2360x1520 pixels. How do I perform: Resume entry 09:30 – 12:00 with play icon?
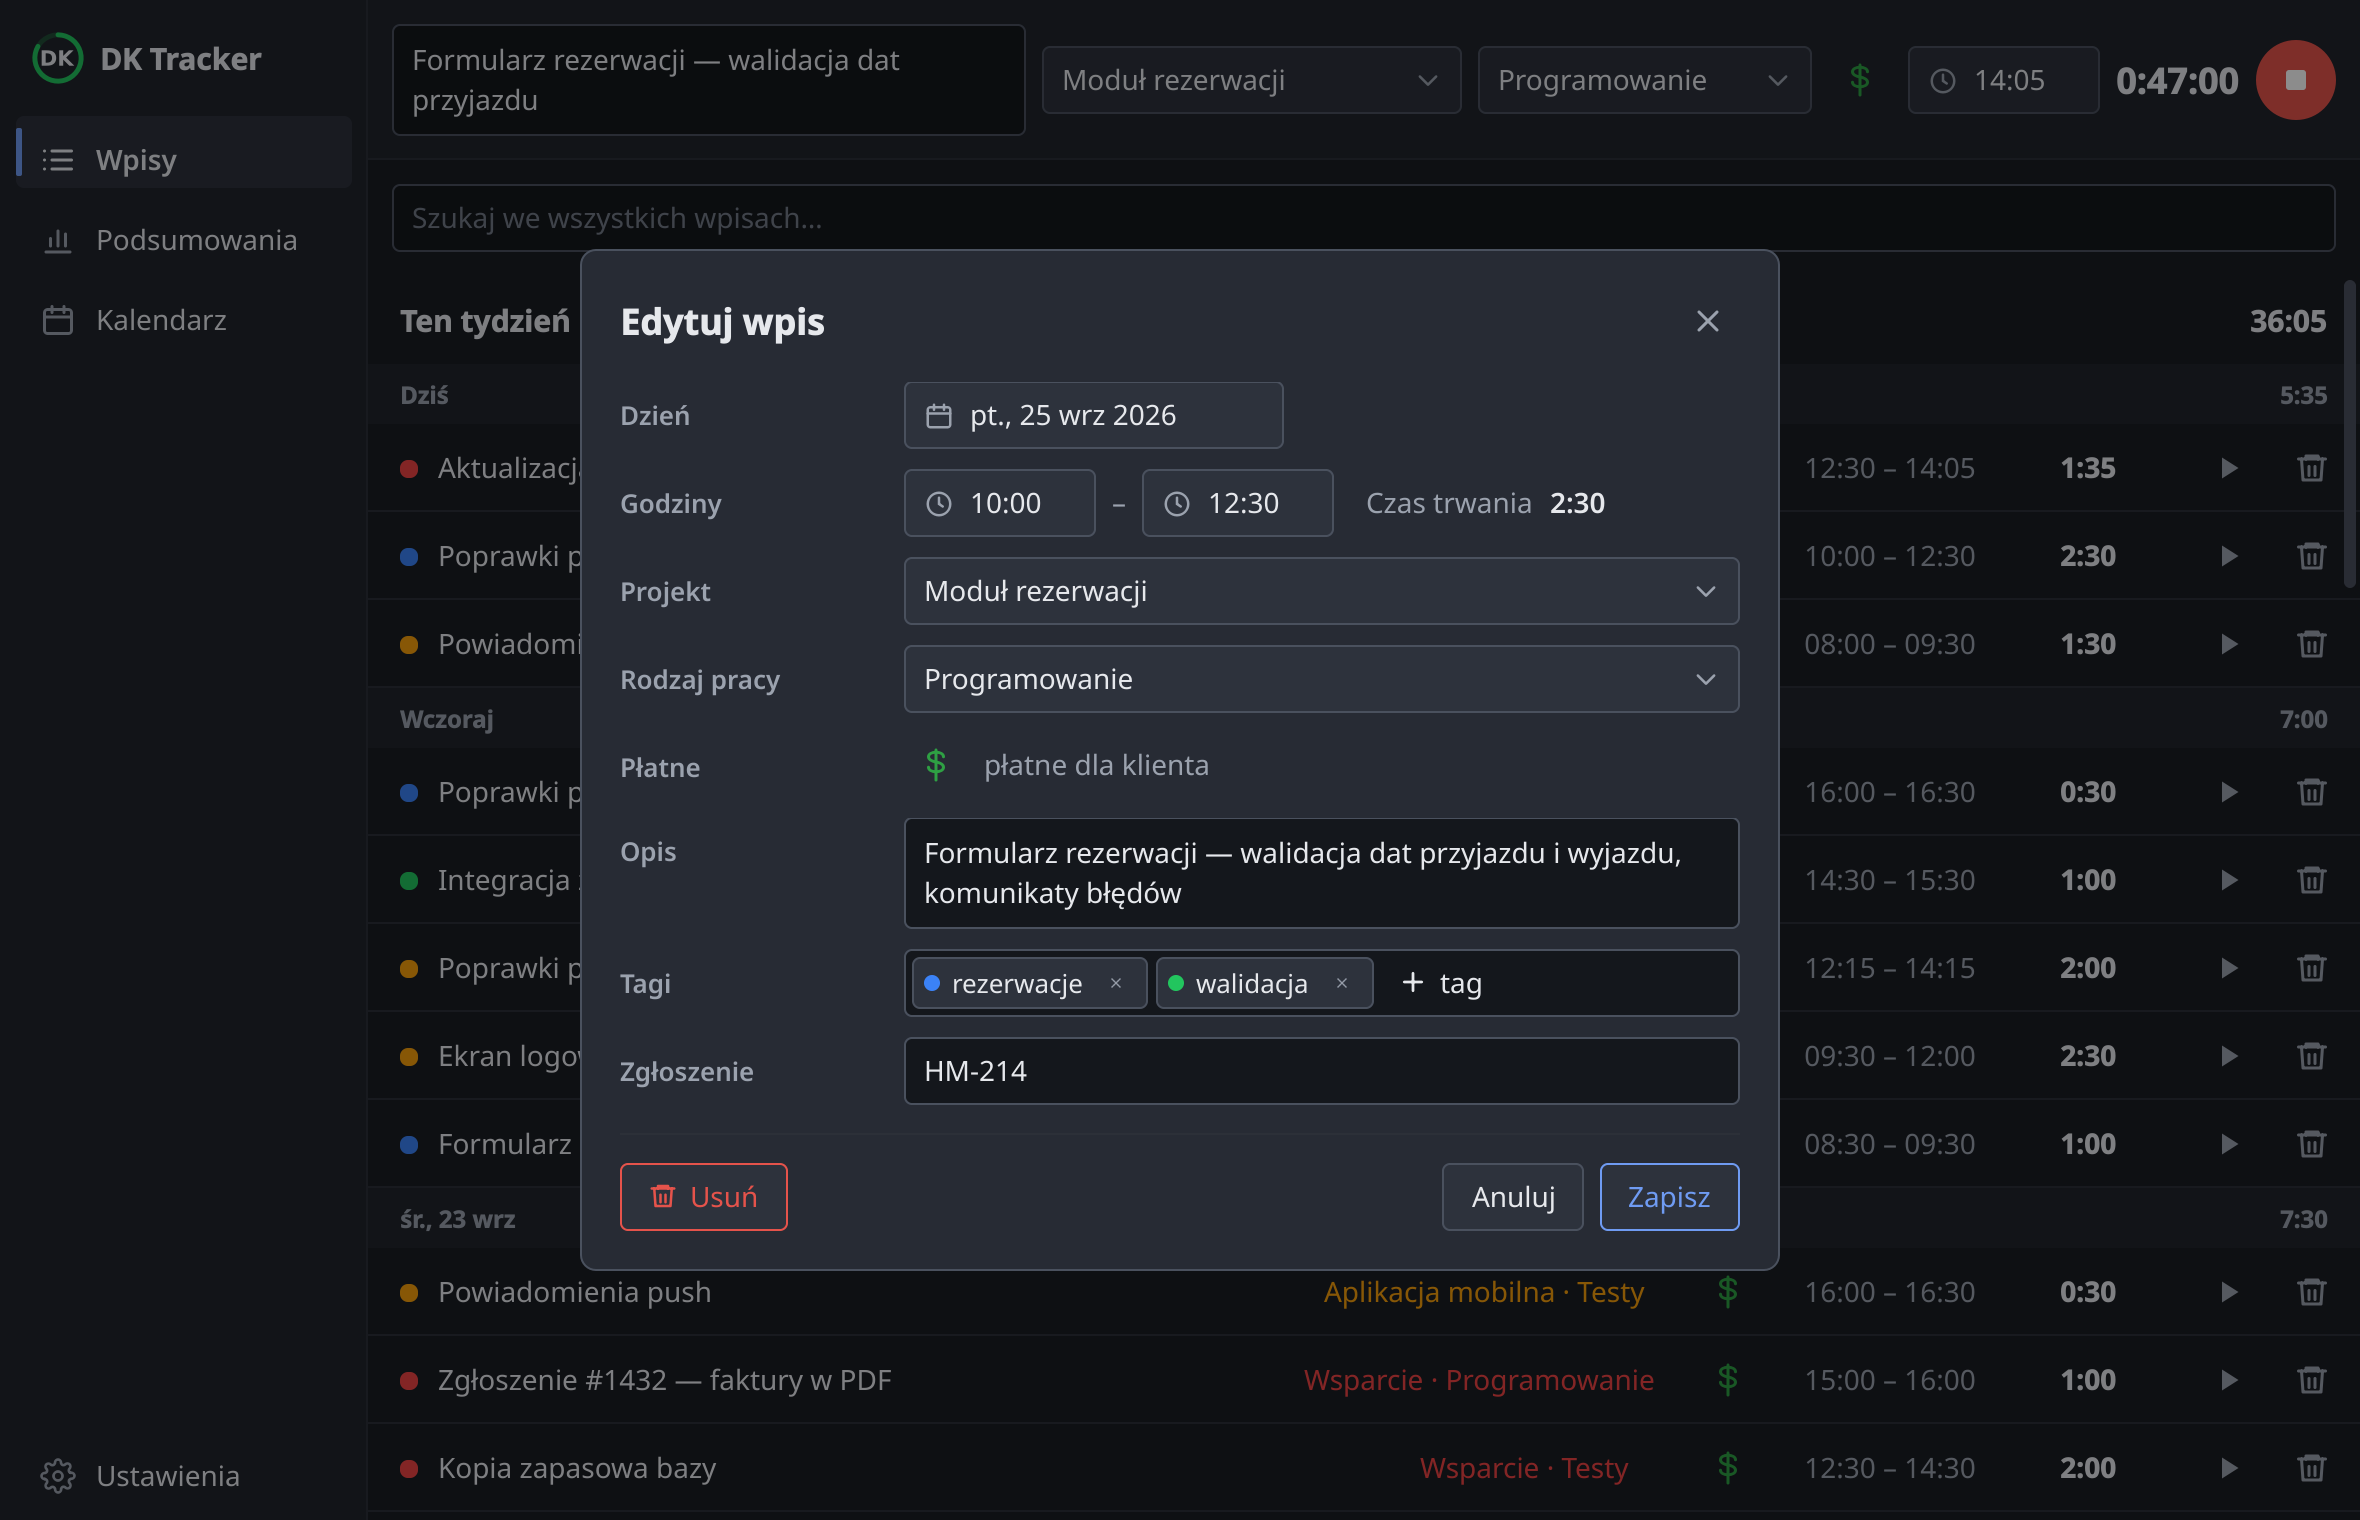[x=2229, y=1056]
